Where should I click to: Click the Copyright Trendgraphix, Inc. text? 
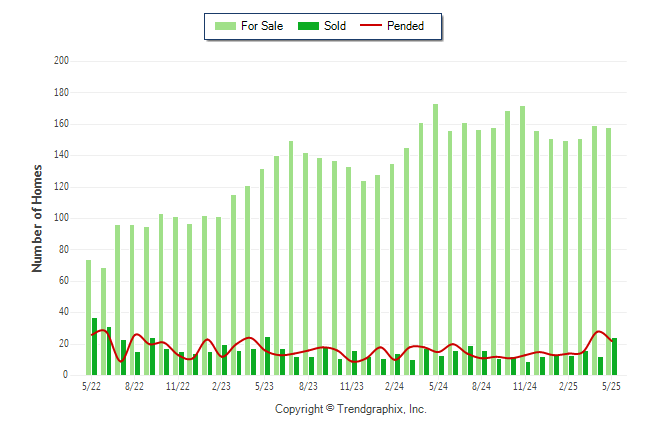[351, 409]
